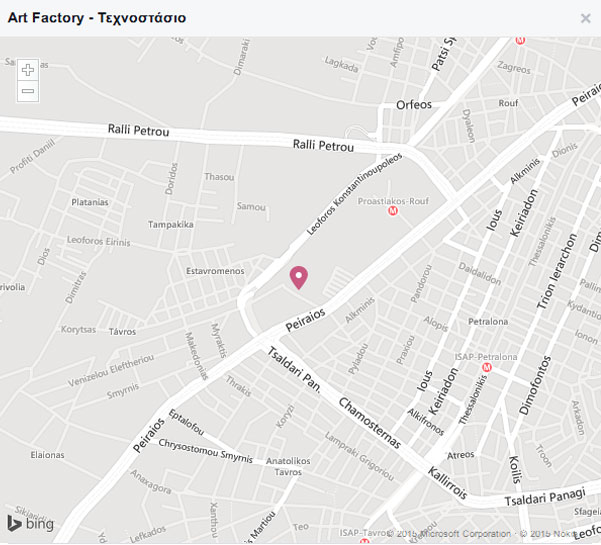Screen dimensions: 601x545
Task: Click the metro icon near Zagreos
Action: pos(520,40)
